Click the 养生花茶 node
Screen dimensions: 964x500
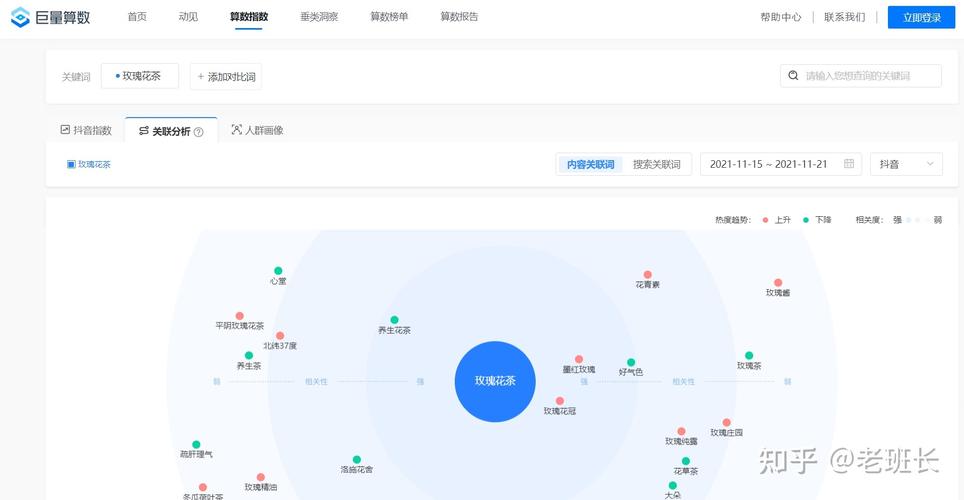(394, 320)
